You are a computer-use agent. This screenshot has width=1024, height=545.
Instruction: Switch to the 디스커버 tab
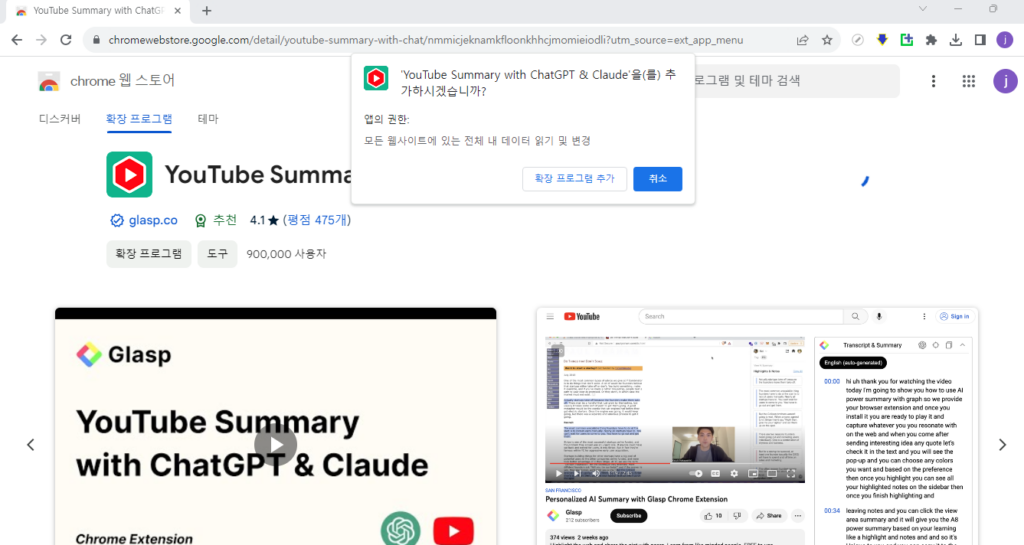pyautogui.click(x=59, y=119)
